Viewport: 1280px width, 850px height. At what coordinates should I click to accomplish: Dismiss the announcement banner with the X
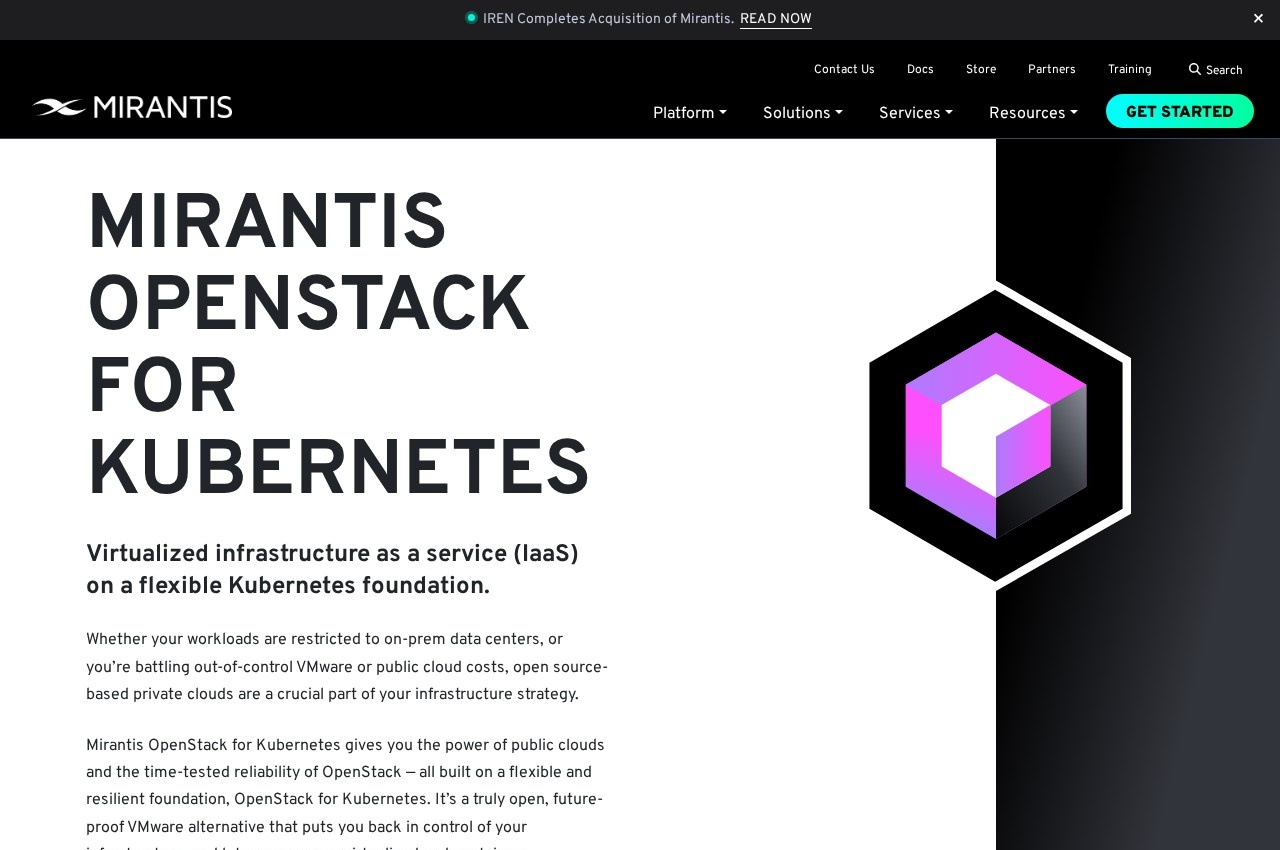(x=1258, y=19)
